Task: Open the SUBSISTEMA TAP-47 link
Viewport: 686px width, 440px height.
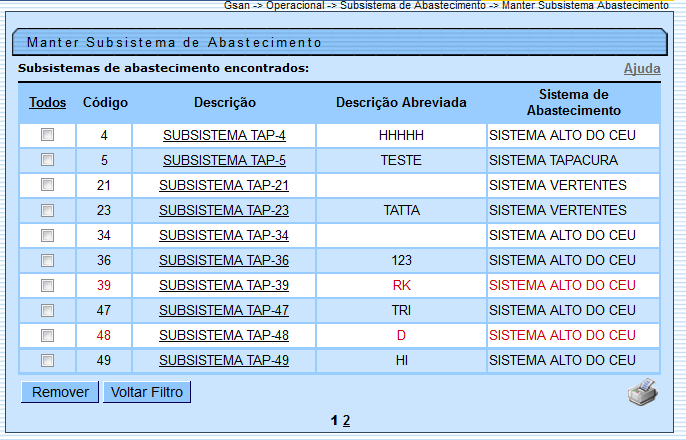Action: coord(224,310)
